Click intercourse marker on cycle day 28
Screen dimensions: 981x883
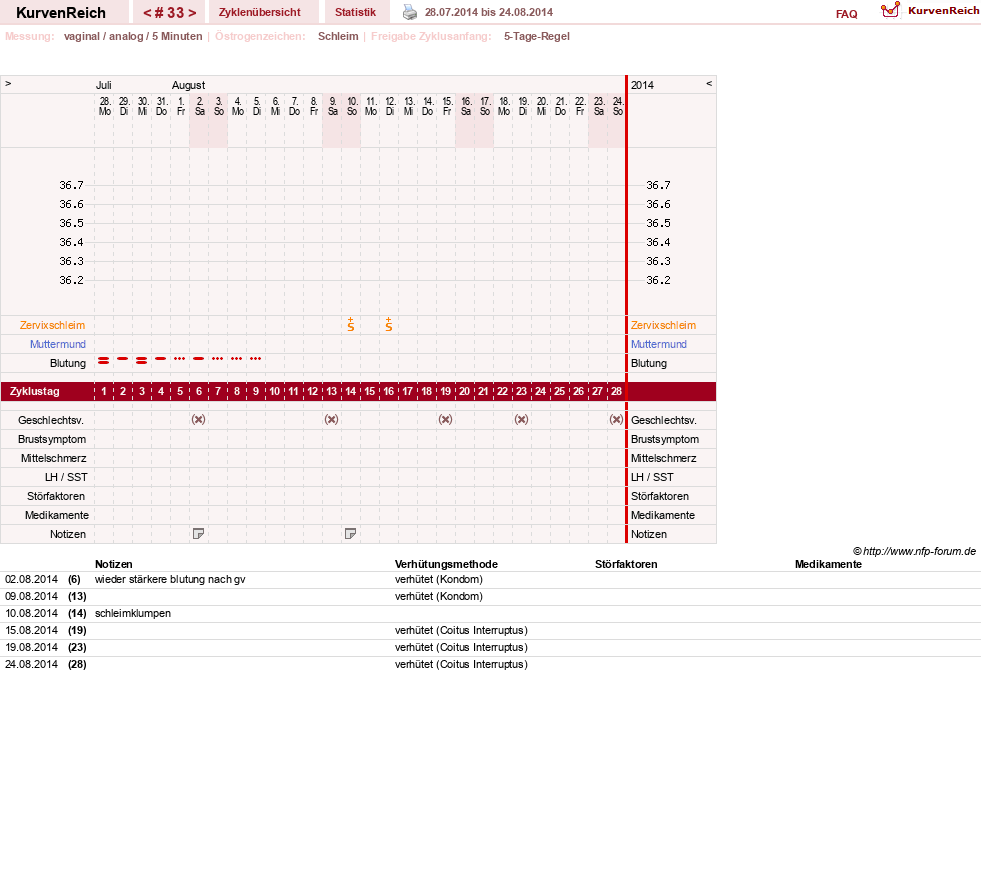[616, 419]
